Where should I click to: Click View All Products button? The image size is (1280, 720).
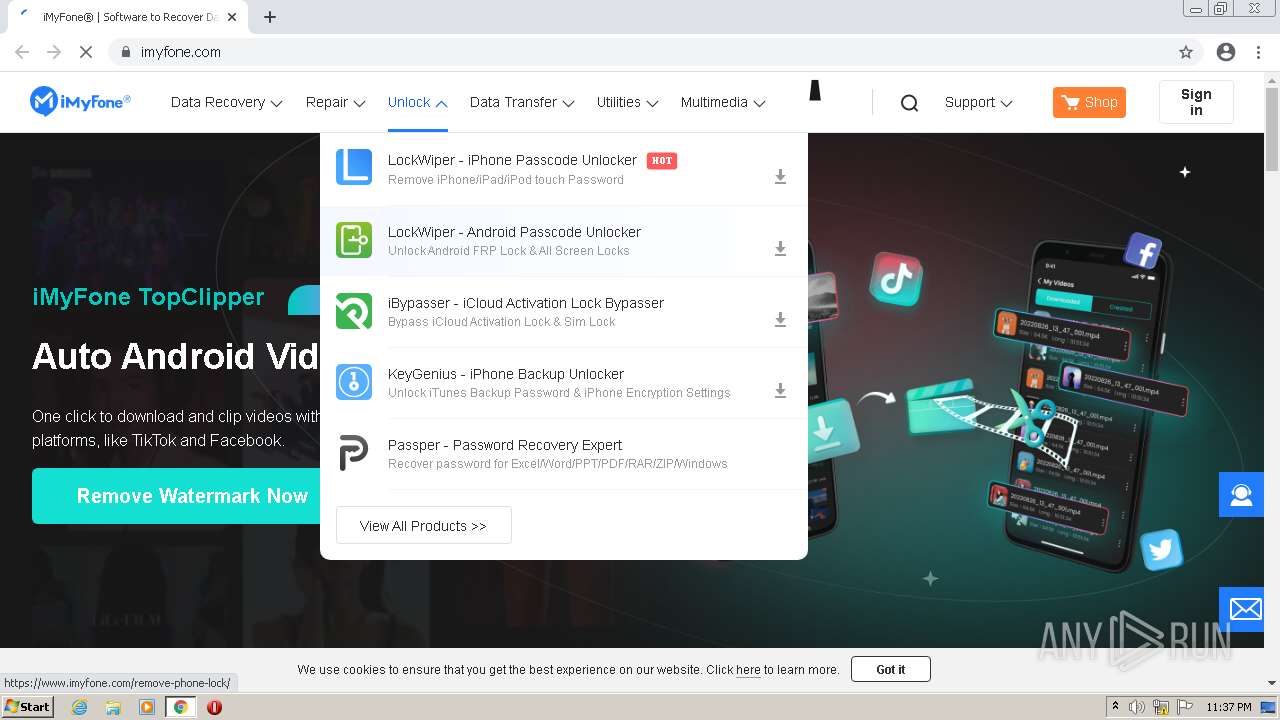423,525
